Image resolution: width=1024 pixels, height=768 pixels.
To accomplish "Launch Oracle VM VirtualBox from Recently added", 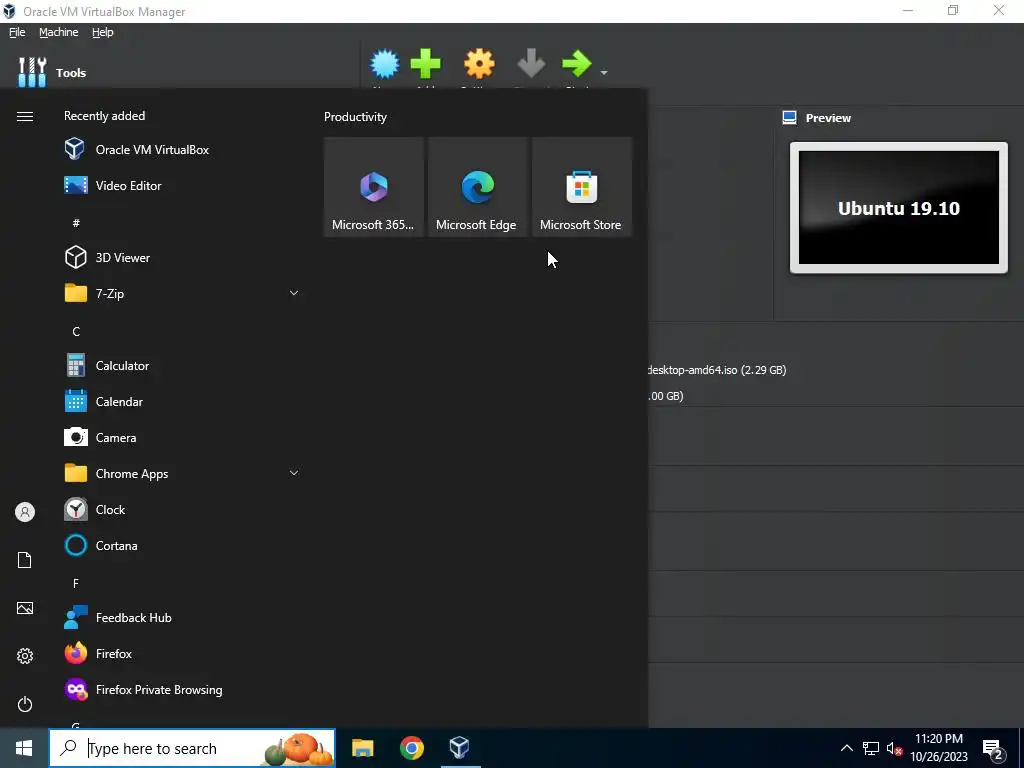I will (x=183, y=150).
